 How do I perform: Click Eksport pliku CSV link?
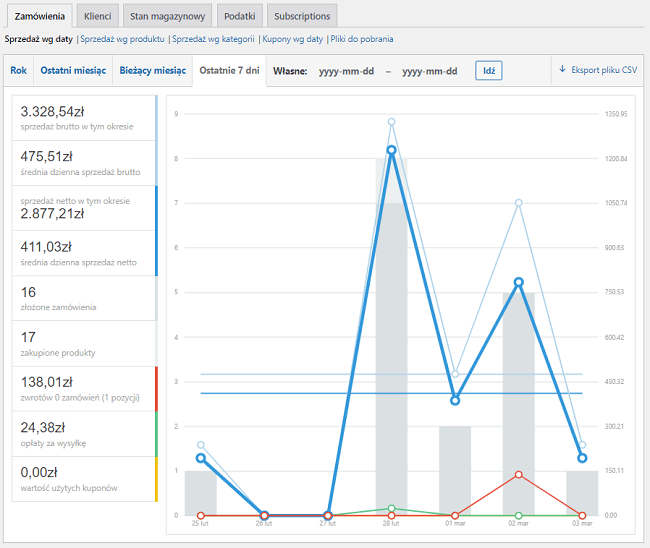coord(598,70)
